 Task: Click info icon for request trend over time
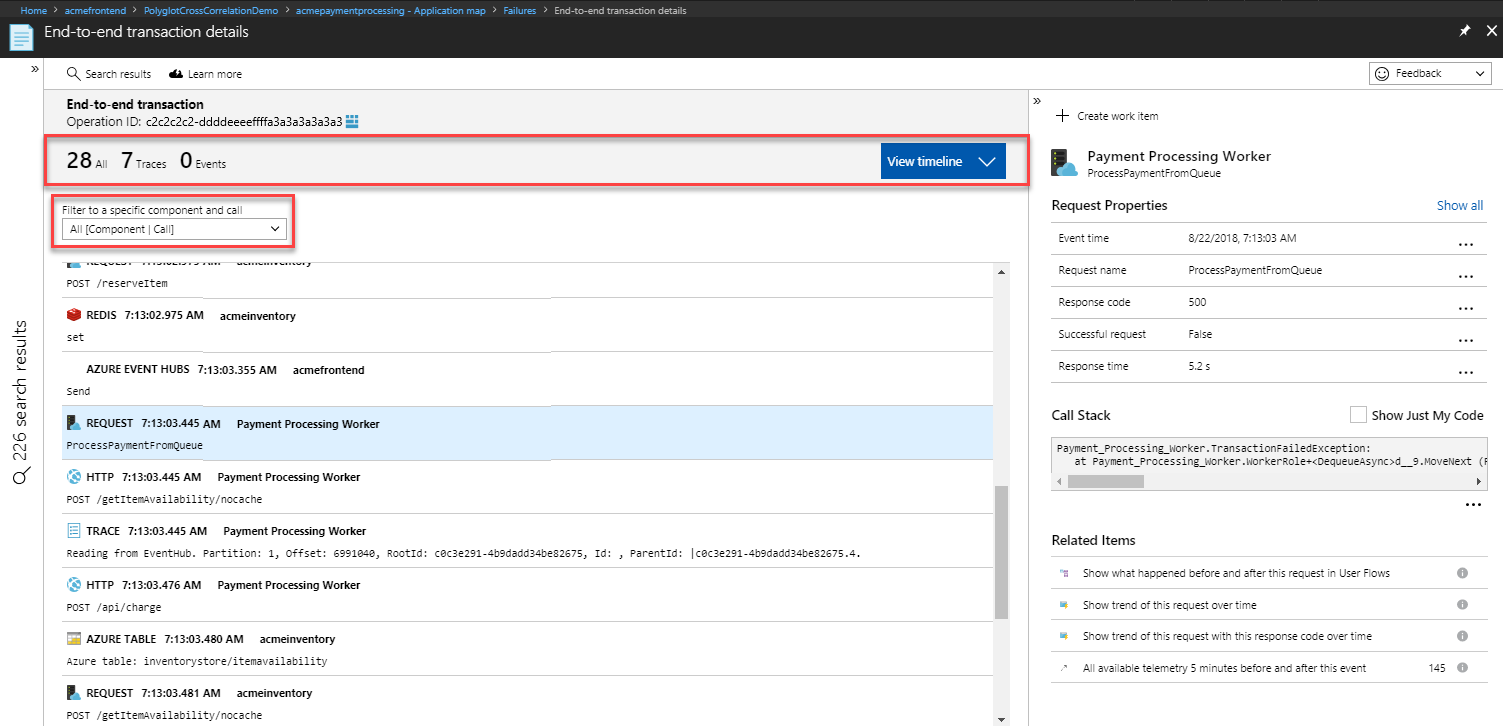(1462, 605)
